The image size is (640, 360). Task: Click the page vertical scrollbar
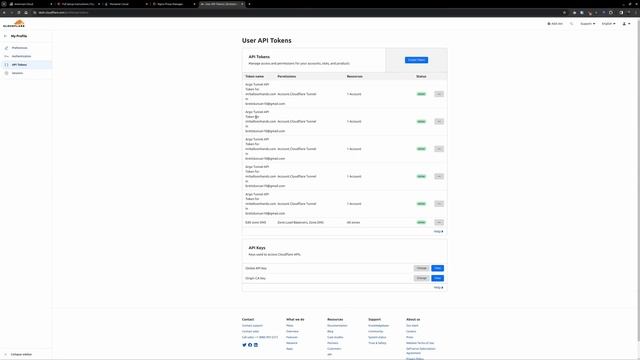(638, 180)
